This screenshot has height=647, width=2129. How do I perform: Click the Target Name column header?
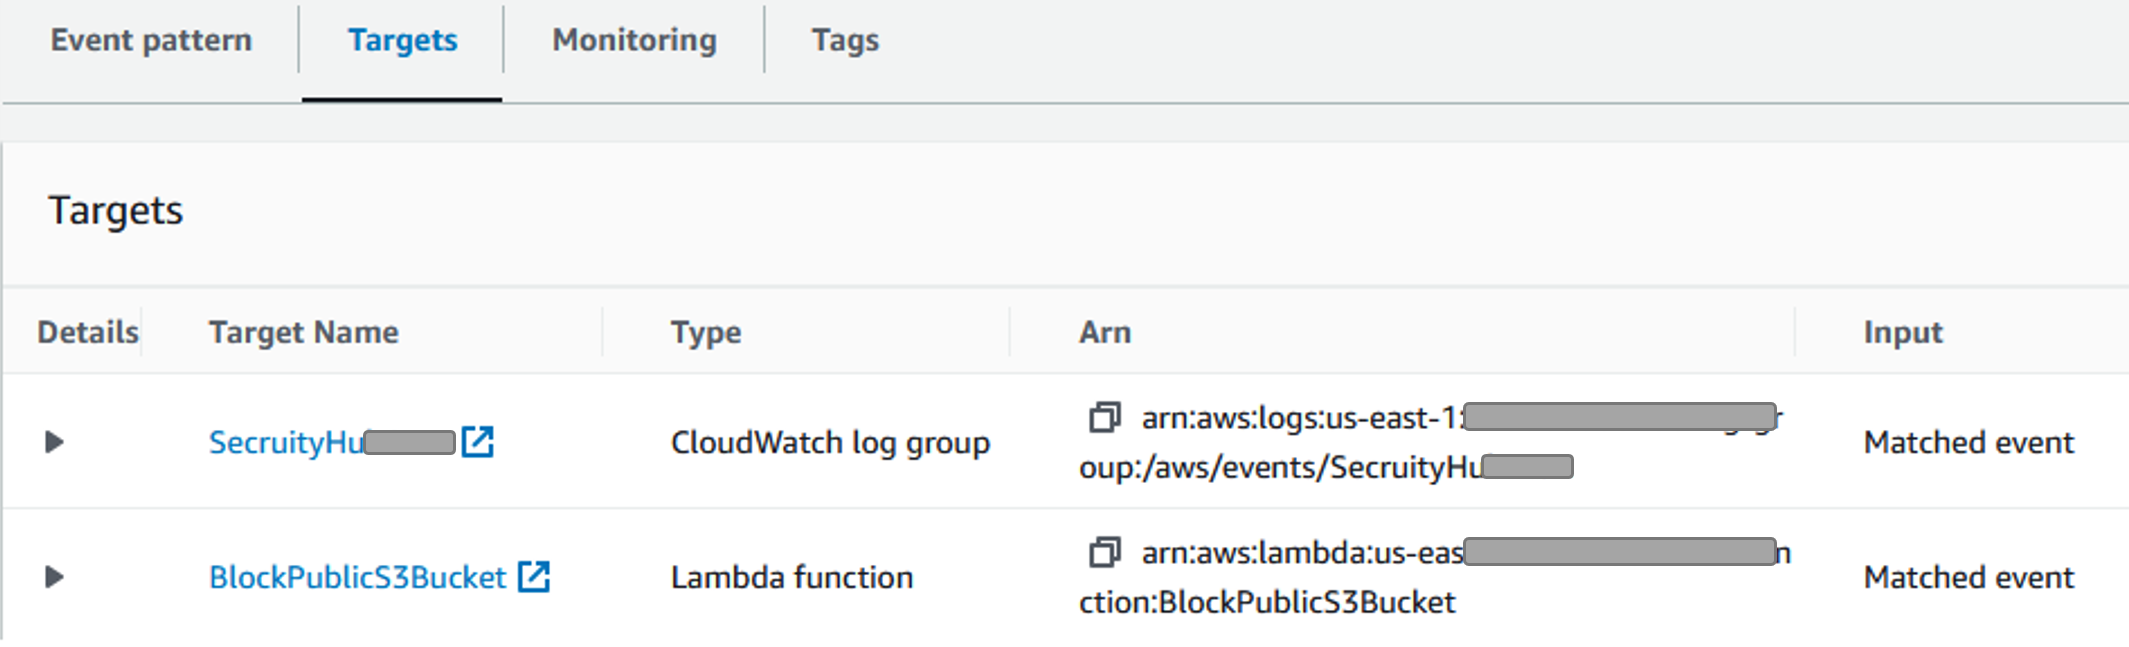click(x=303, y=331)
